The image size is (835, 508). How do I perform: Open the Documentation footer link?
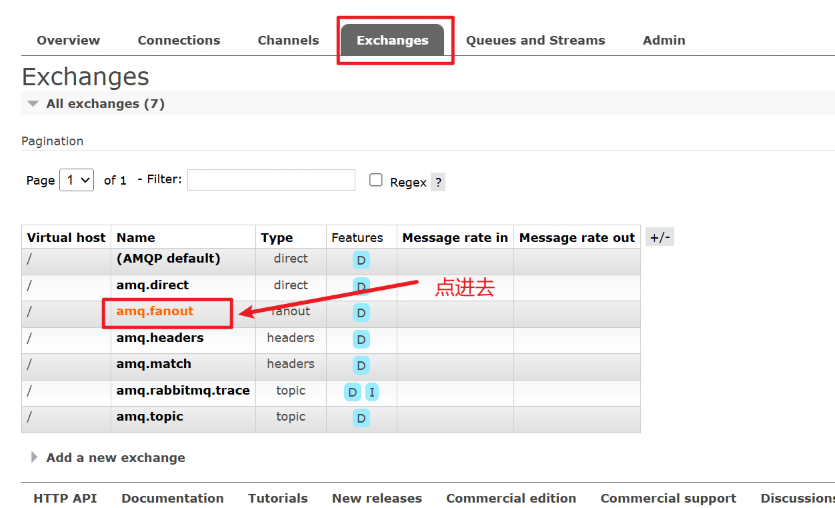[173, 498]
